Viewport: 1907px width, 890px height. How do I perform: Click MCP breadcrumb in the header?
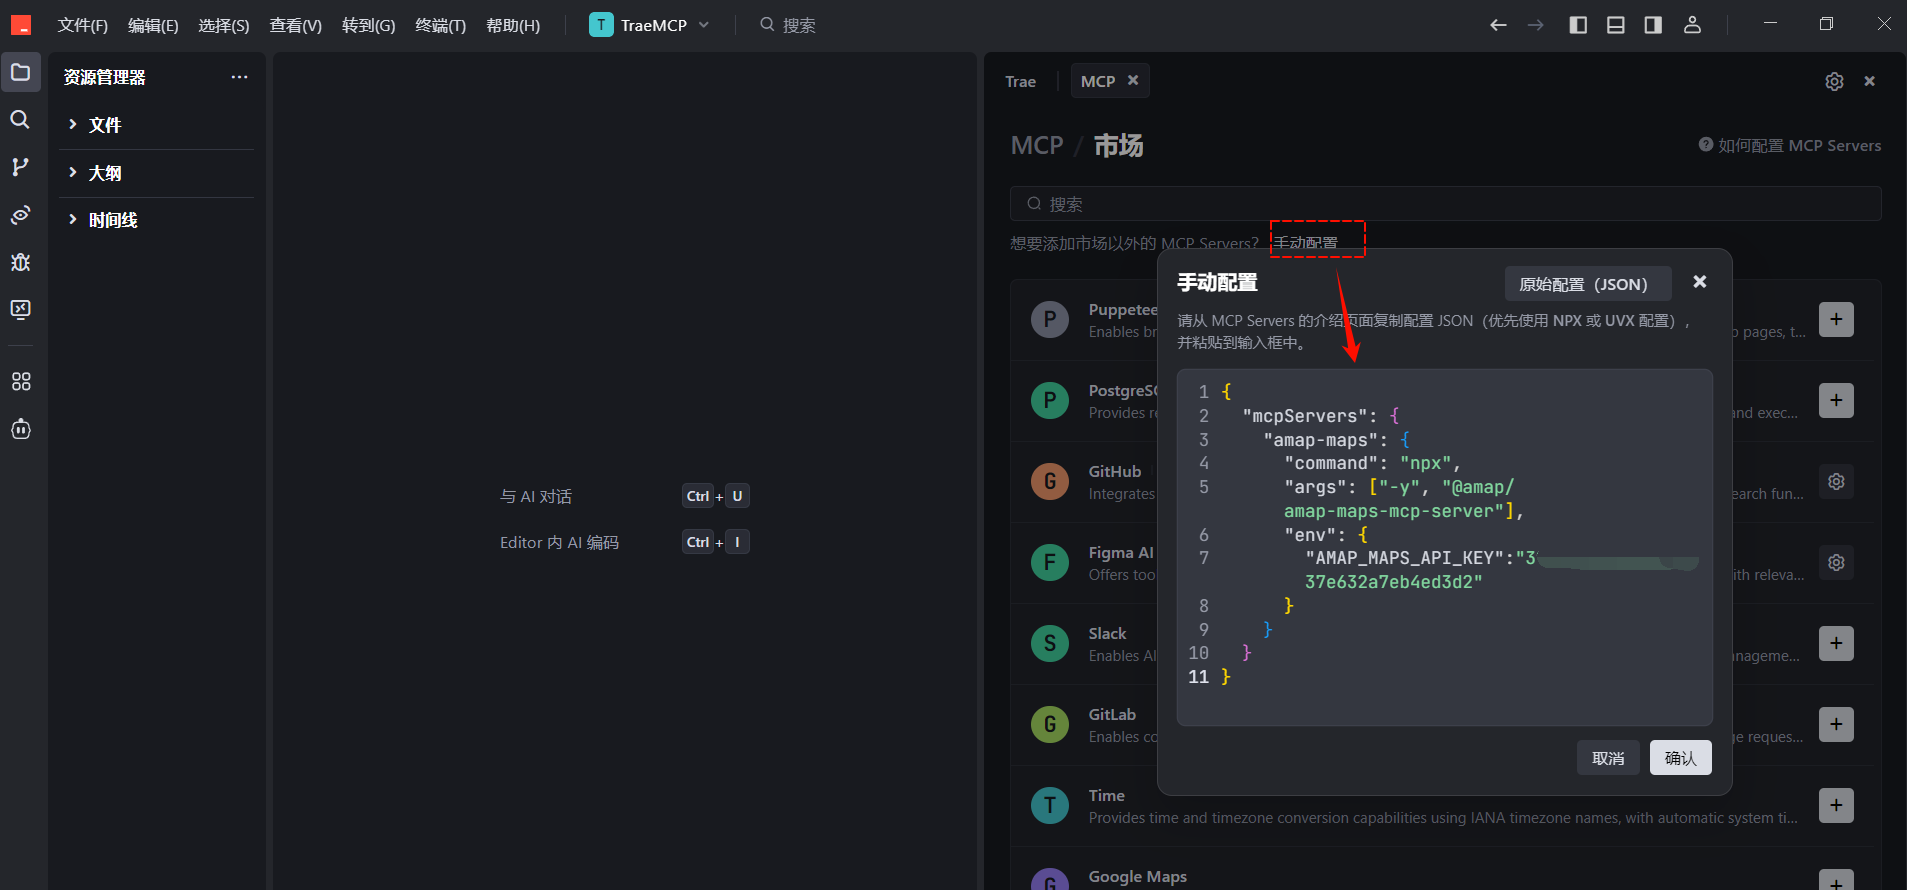click(x=1036, y=146)
